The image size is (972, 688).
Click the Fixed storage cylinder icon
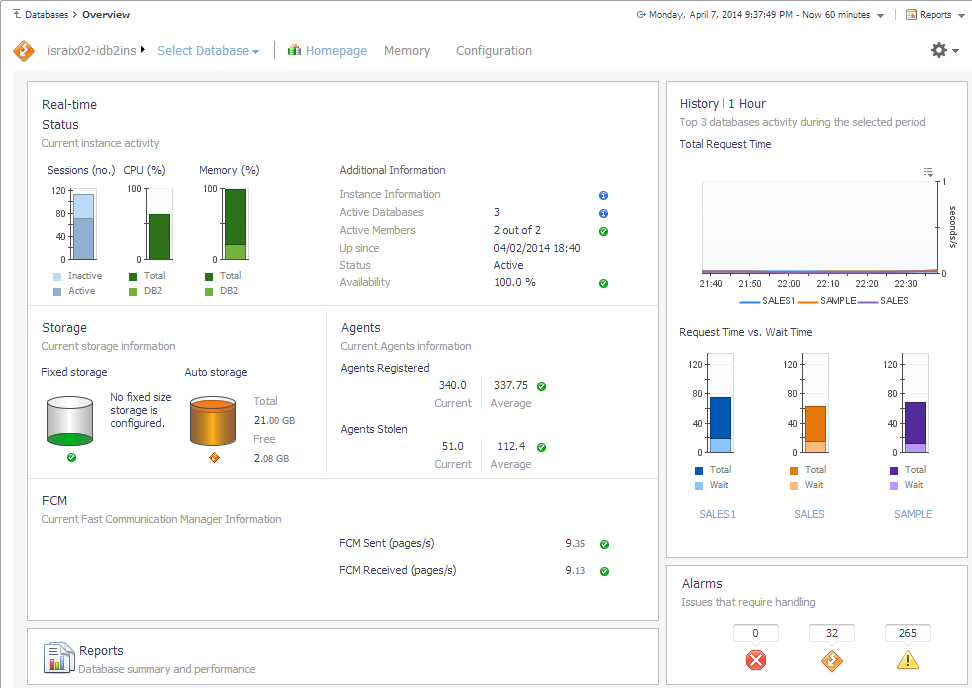click(71, 420)
